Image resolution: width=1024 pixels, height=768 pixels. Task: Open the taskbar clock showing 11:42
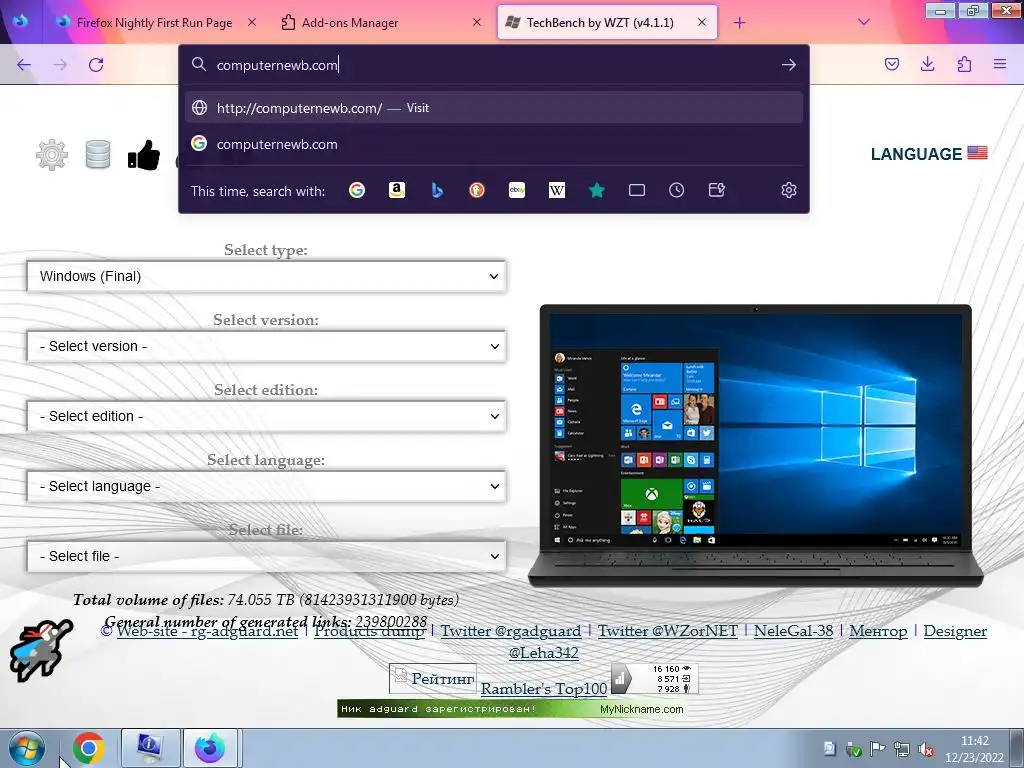pyautogui.click(x=974, y=749)
